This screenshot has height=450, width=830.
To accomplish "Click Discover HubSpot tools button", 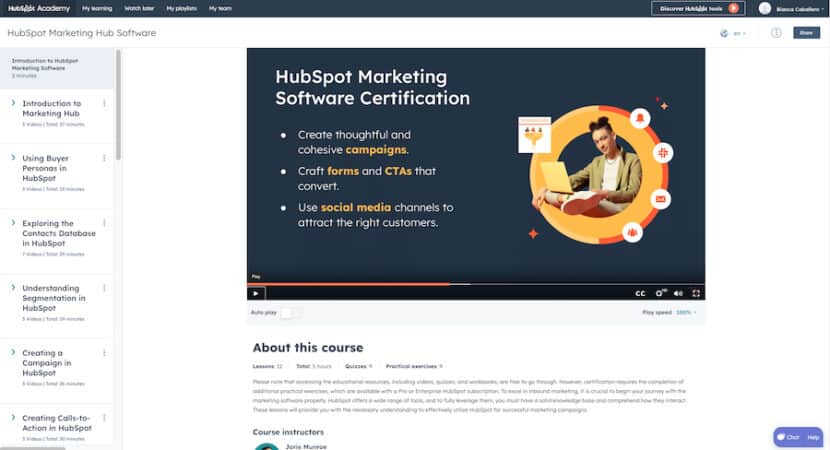I will pos(697,8).
